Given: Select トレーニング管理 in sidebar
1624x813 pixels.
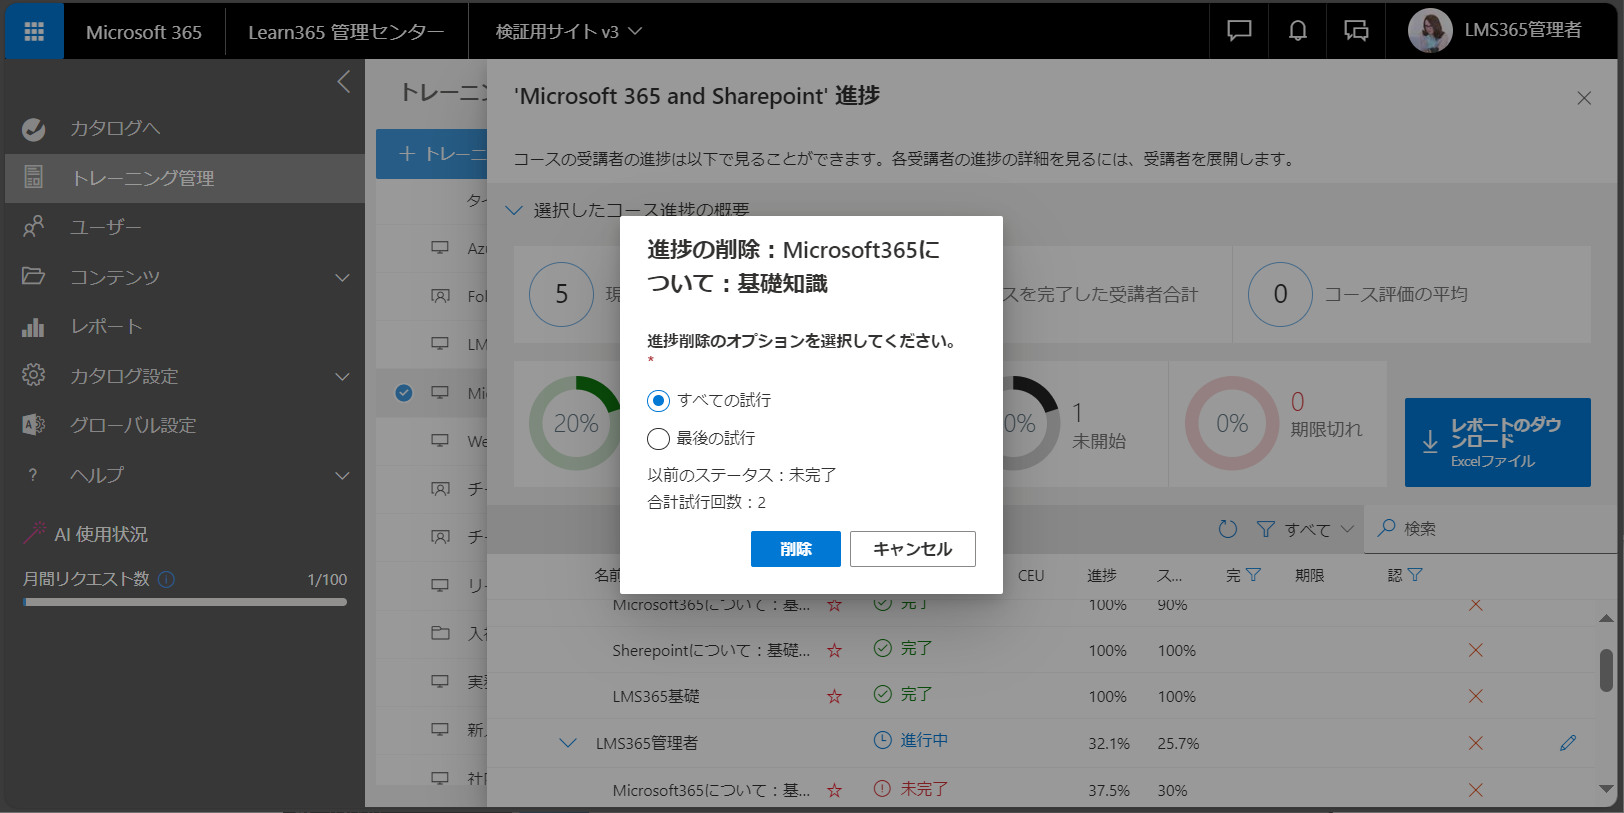Looking at the screenshot, I should click(x=184, y=178).
